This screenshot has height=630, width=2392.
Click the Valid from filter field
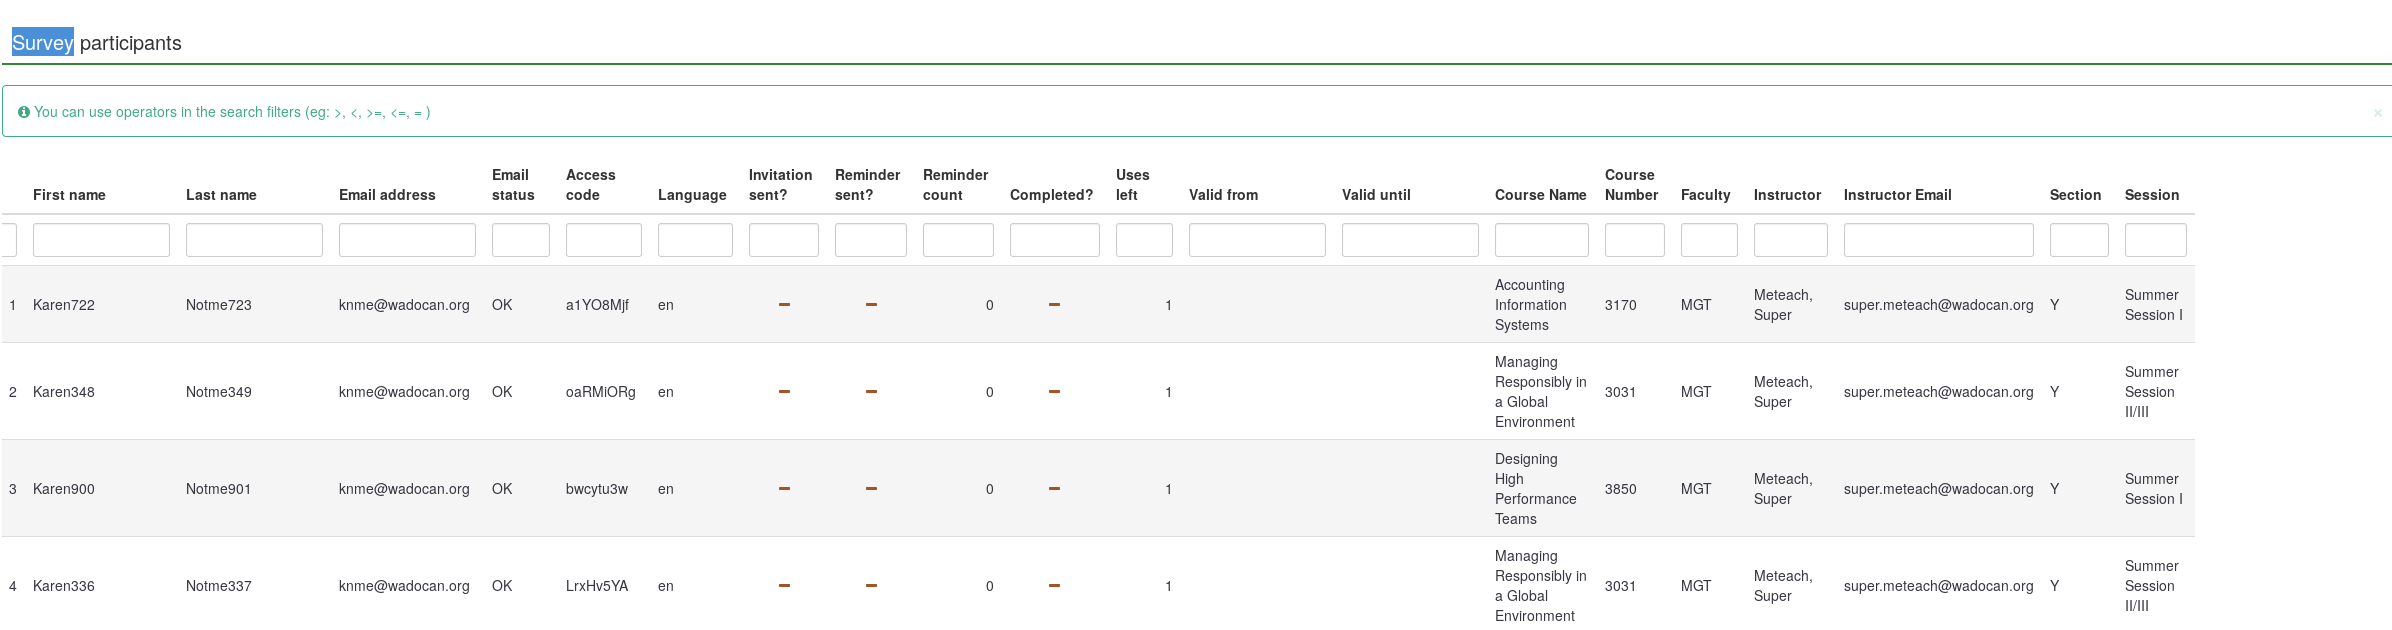(x=1257, y=240)
